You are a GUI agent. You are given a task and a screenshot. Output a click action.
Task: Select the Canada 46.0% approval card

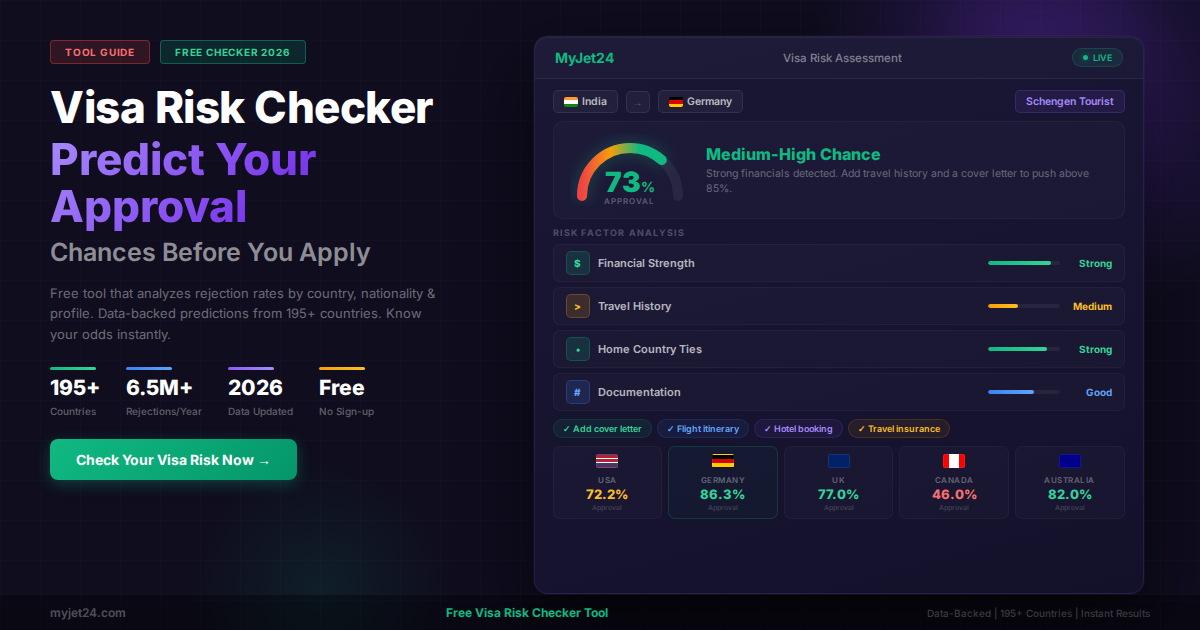pyautogui.click(x=953, y=482)
